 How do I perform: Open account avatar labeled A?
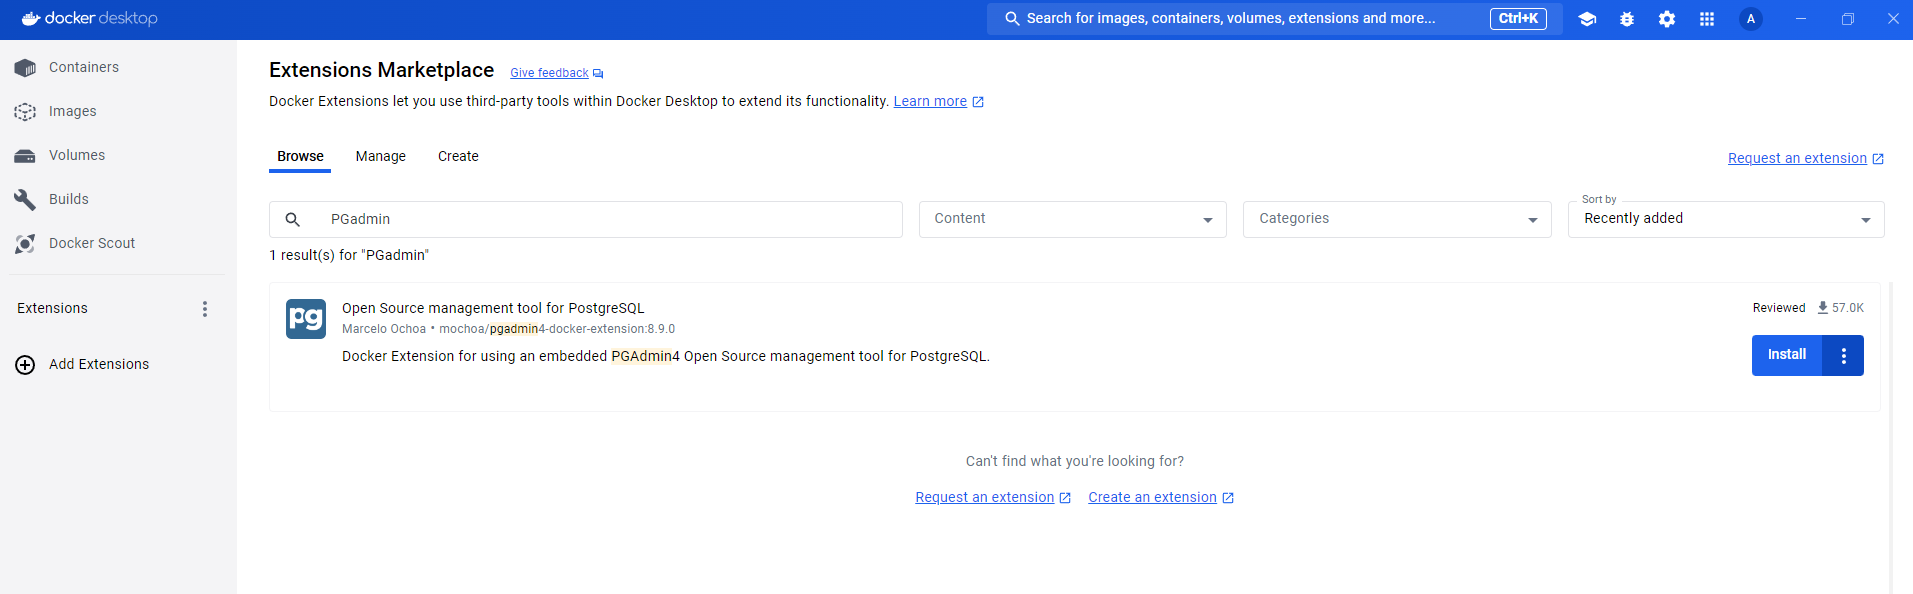coord(1751,19)
